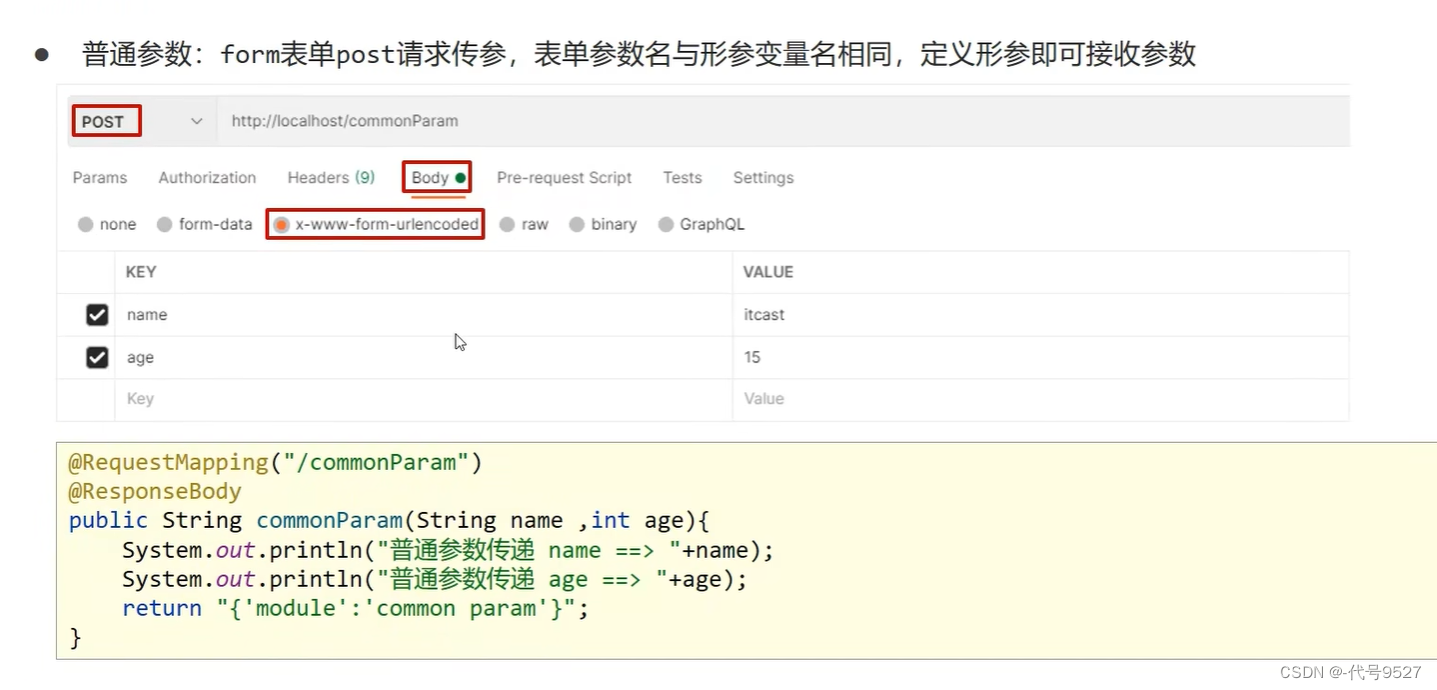
Task: Open the Headers (9) tab
Action: coord(331,178)
